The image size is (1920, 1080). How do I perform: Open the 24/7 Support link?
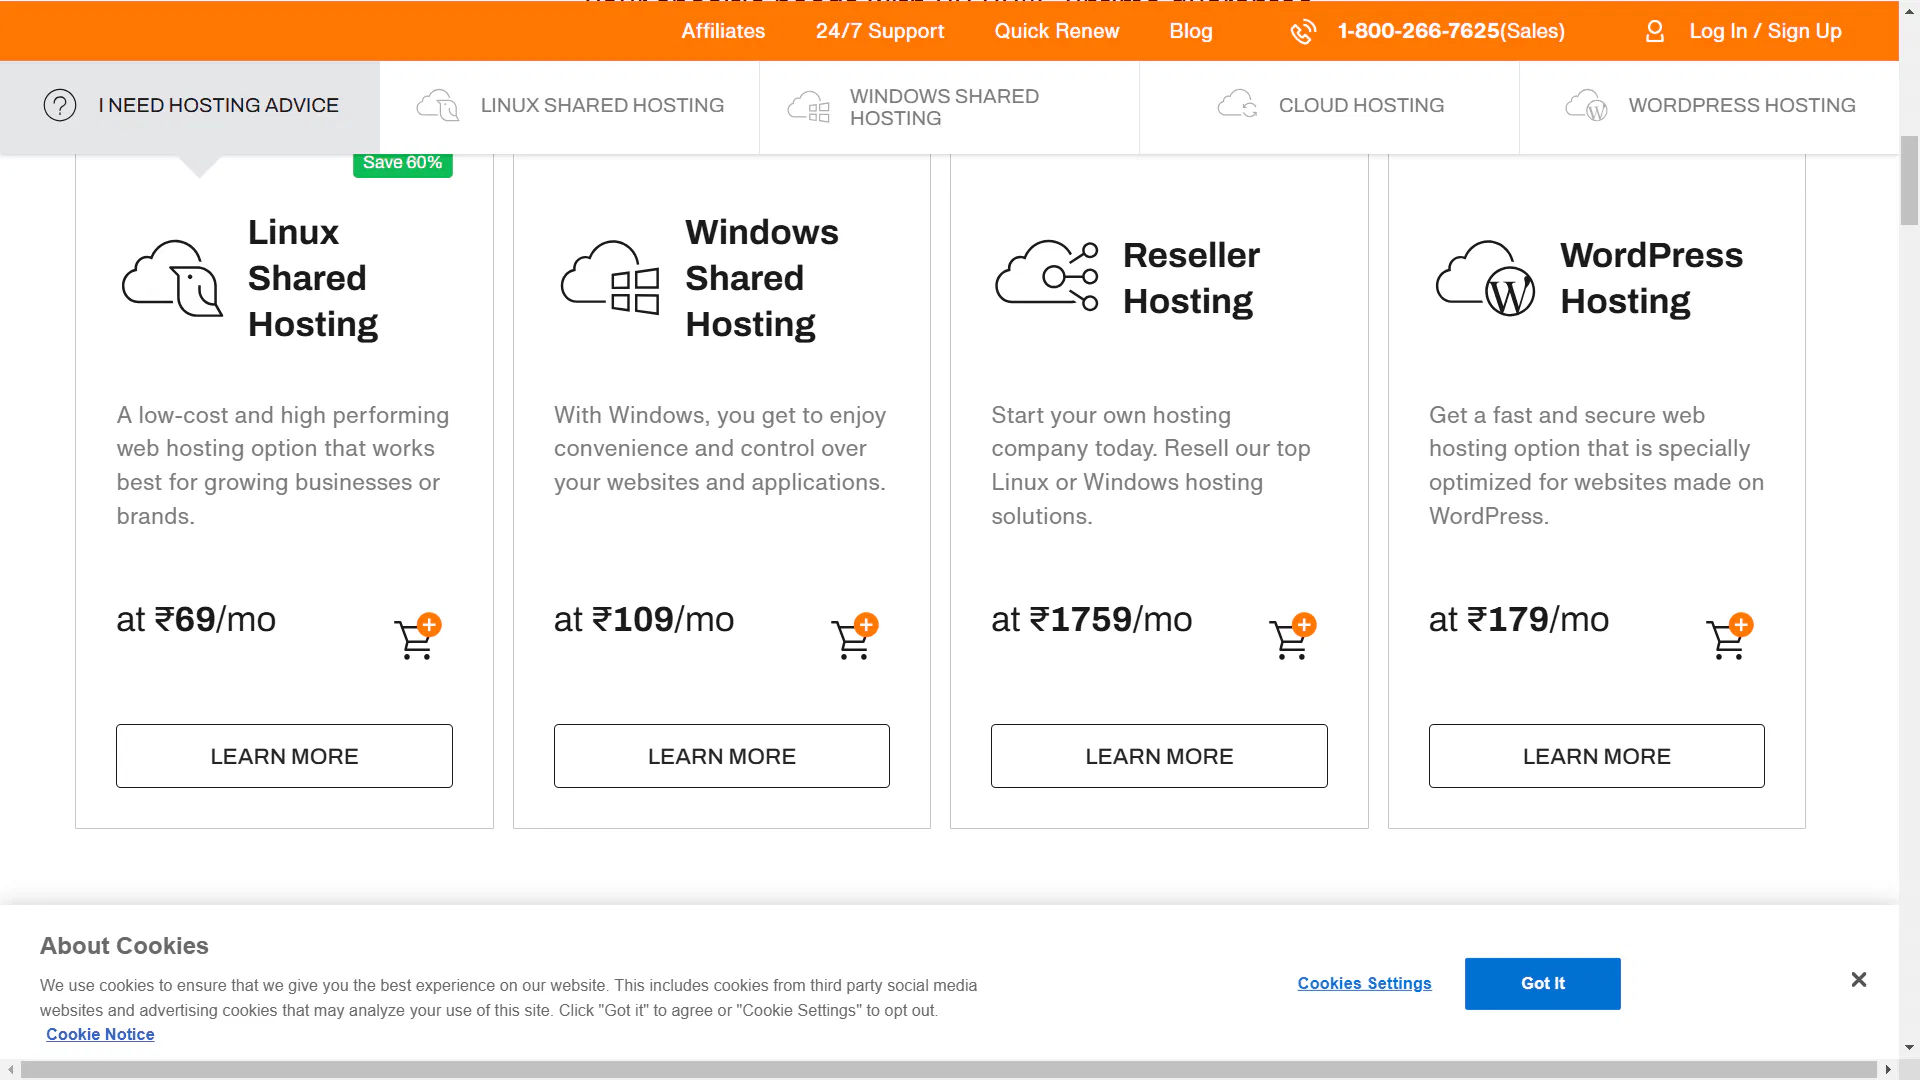879,32
